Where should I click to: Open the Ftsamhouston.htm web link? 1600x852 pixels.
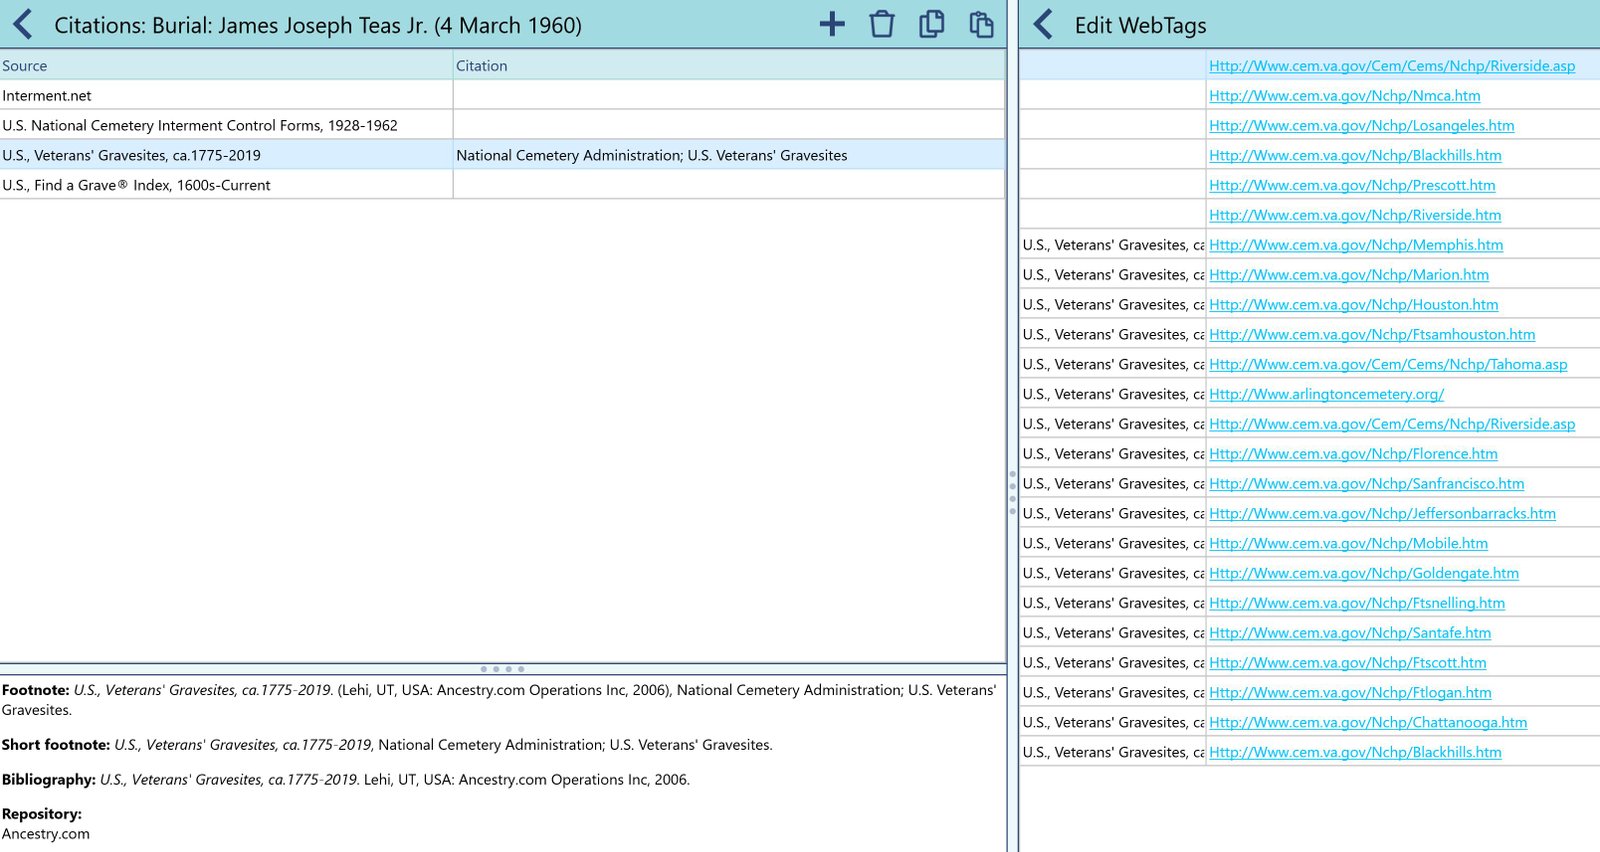[x=1372, y=335]
